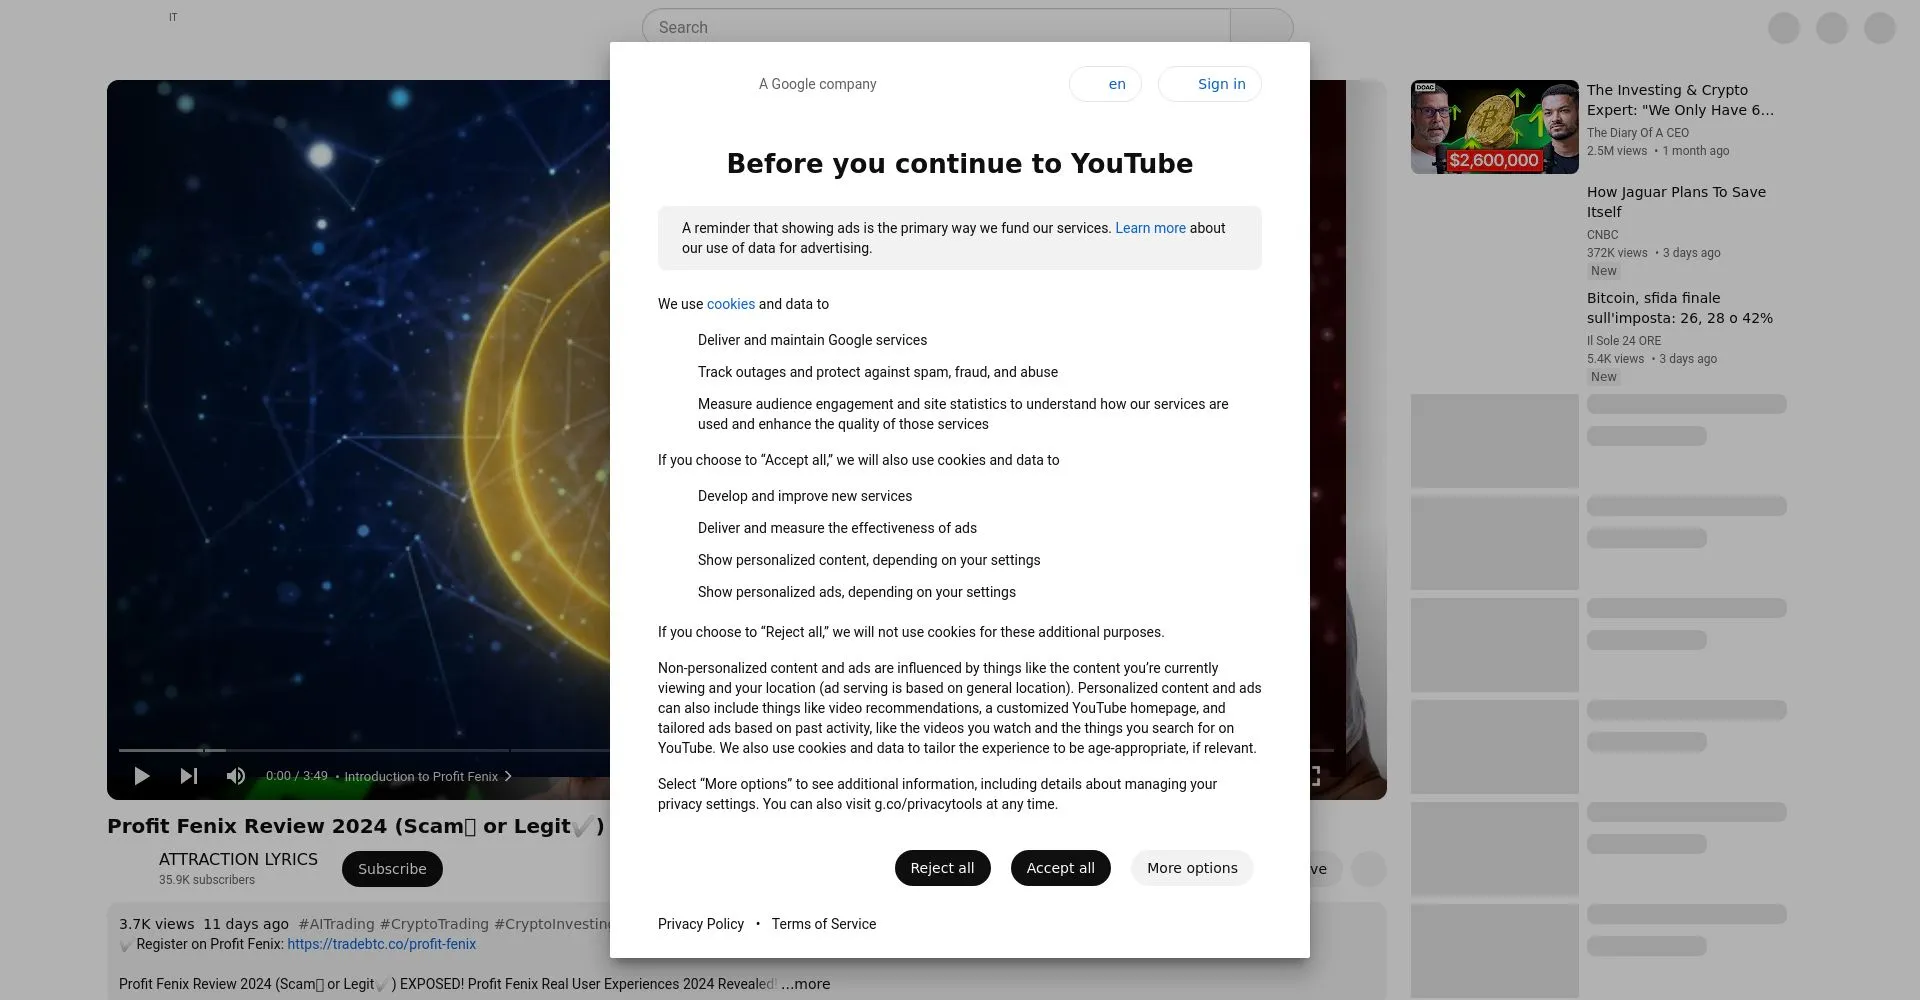Click '35.9K subscribers' text
Viewport: 1920px width, 1000px height.
(x=207, y=880)
